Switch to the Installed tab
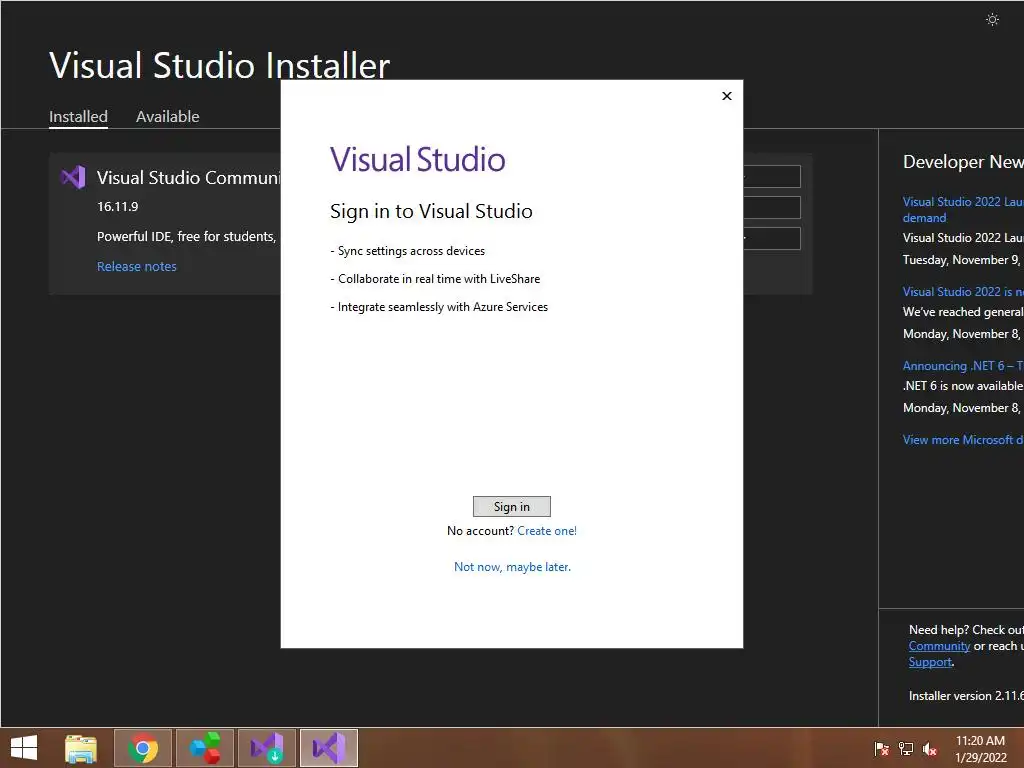 click(78, 117)
